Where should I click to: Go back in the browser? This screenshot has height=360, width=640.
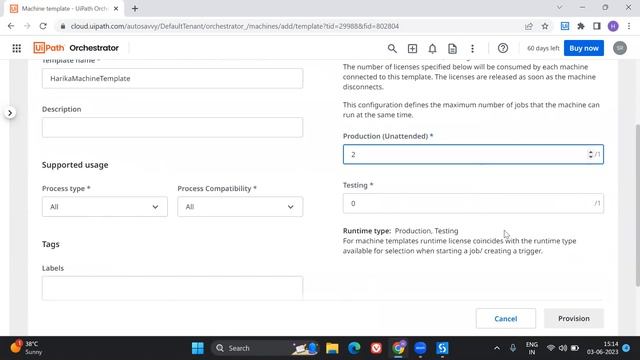pos(11,26)
